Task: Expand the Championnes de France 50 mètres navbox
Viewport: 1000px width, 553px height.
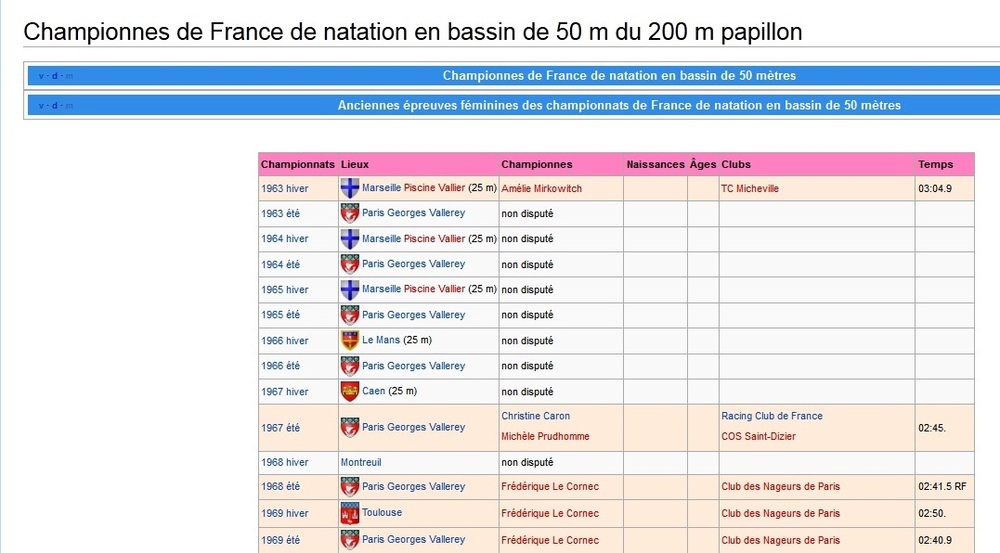Action: click(618, 75)
